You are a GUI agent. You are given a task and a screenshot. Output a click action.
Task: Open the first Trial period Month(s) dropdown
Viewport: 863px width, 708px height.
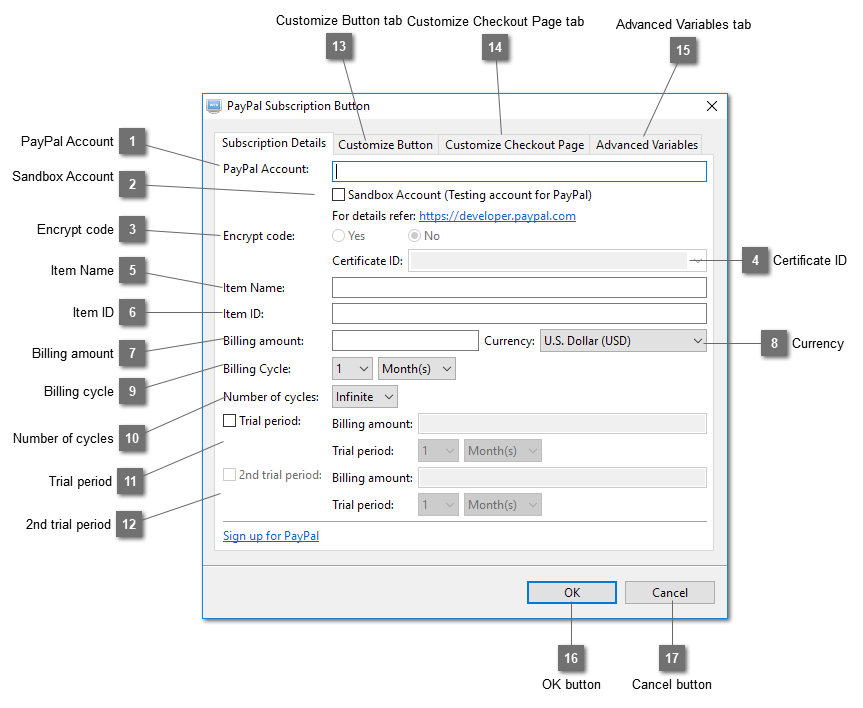502,451
